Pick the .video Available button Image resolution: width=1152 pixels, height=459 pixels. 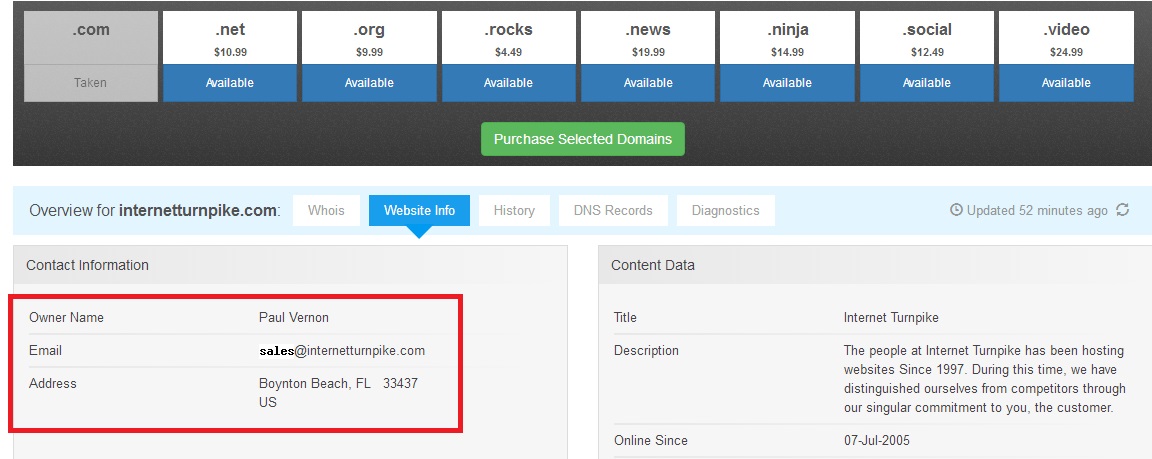(x=1066, y=83)
